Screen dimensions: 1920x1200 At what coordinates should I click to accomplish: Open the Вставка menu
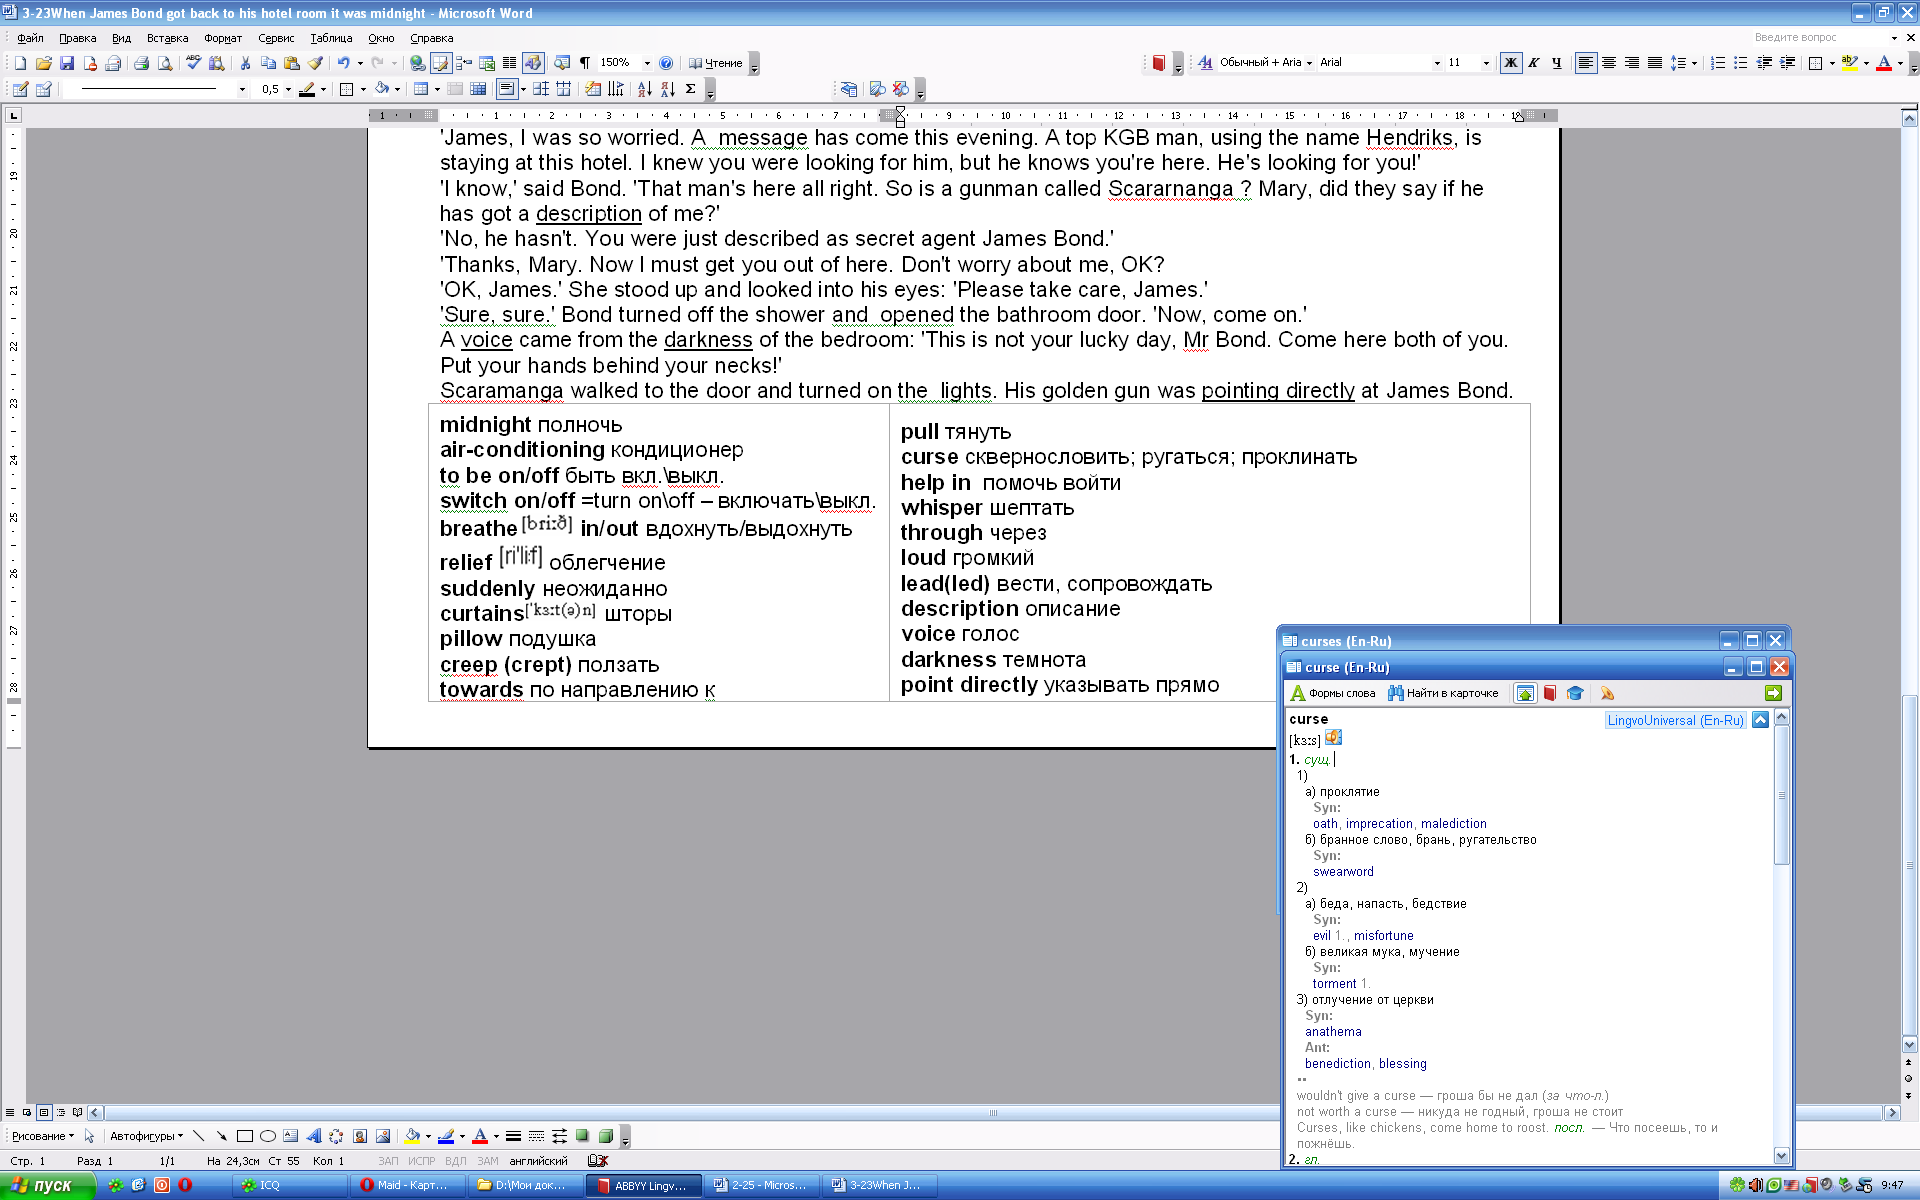point(167,38)
